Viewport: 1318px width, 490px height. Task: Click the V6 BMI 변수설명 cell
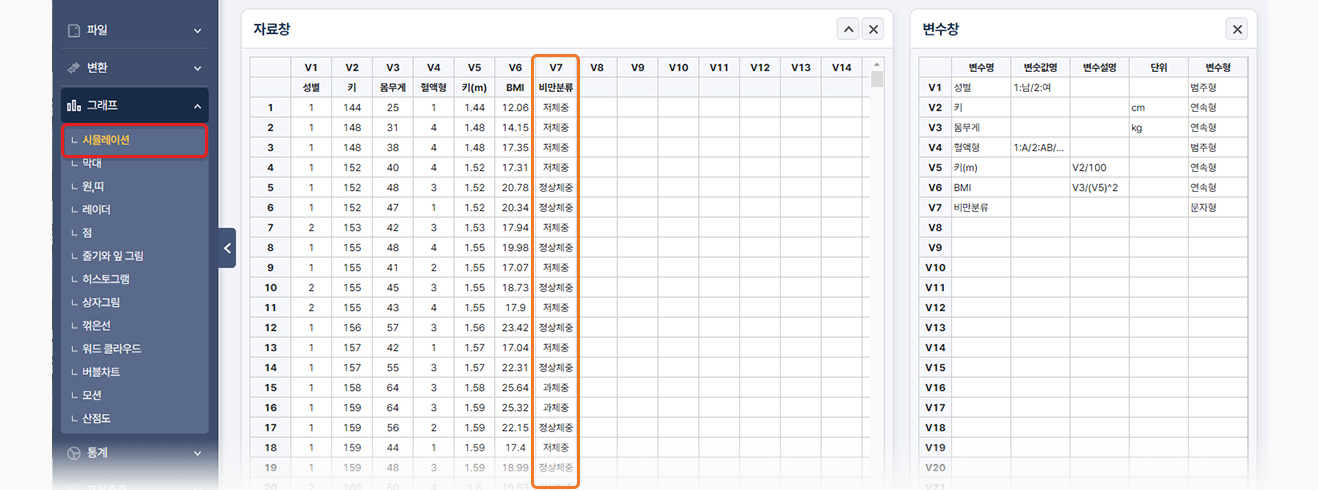[x=1099, y=187]
